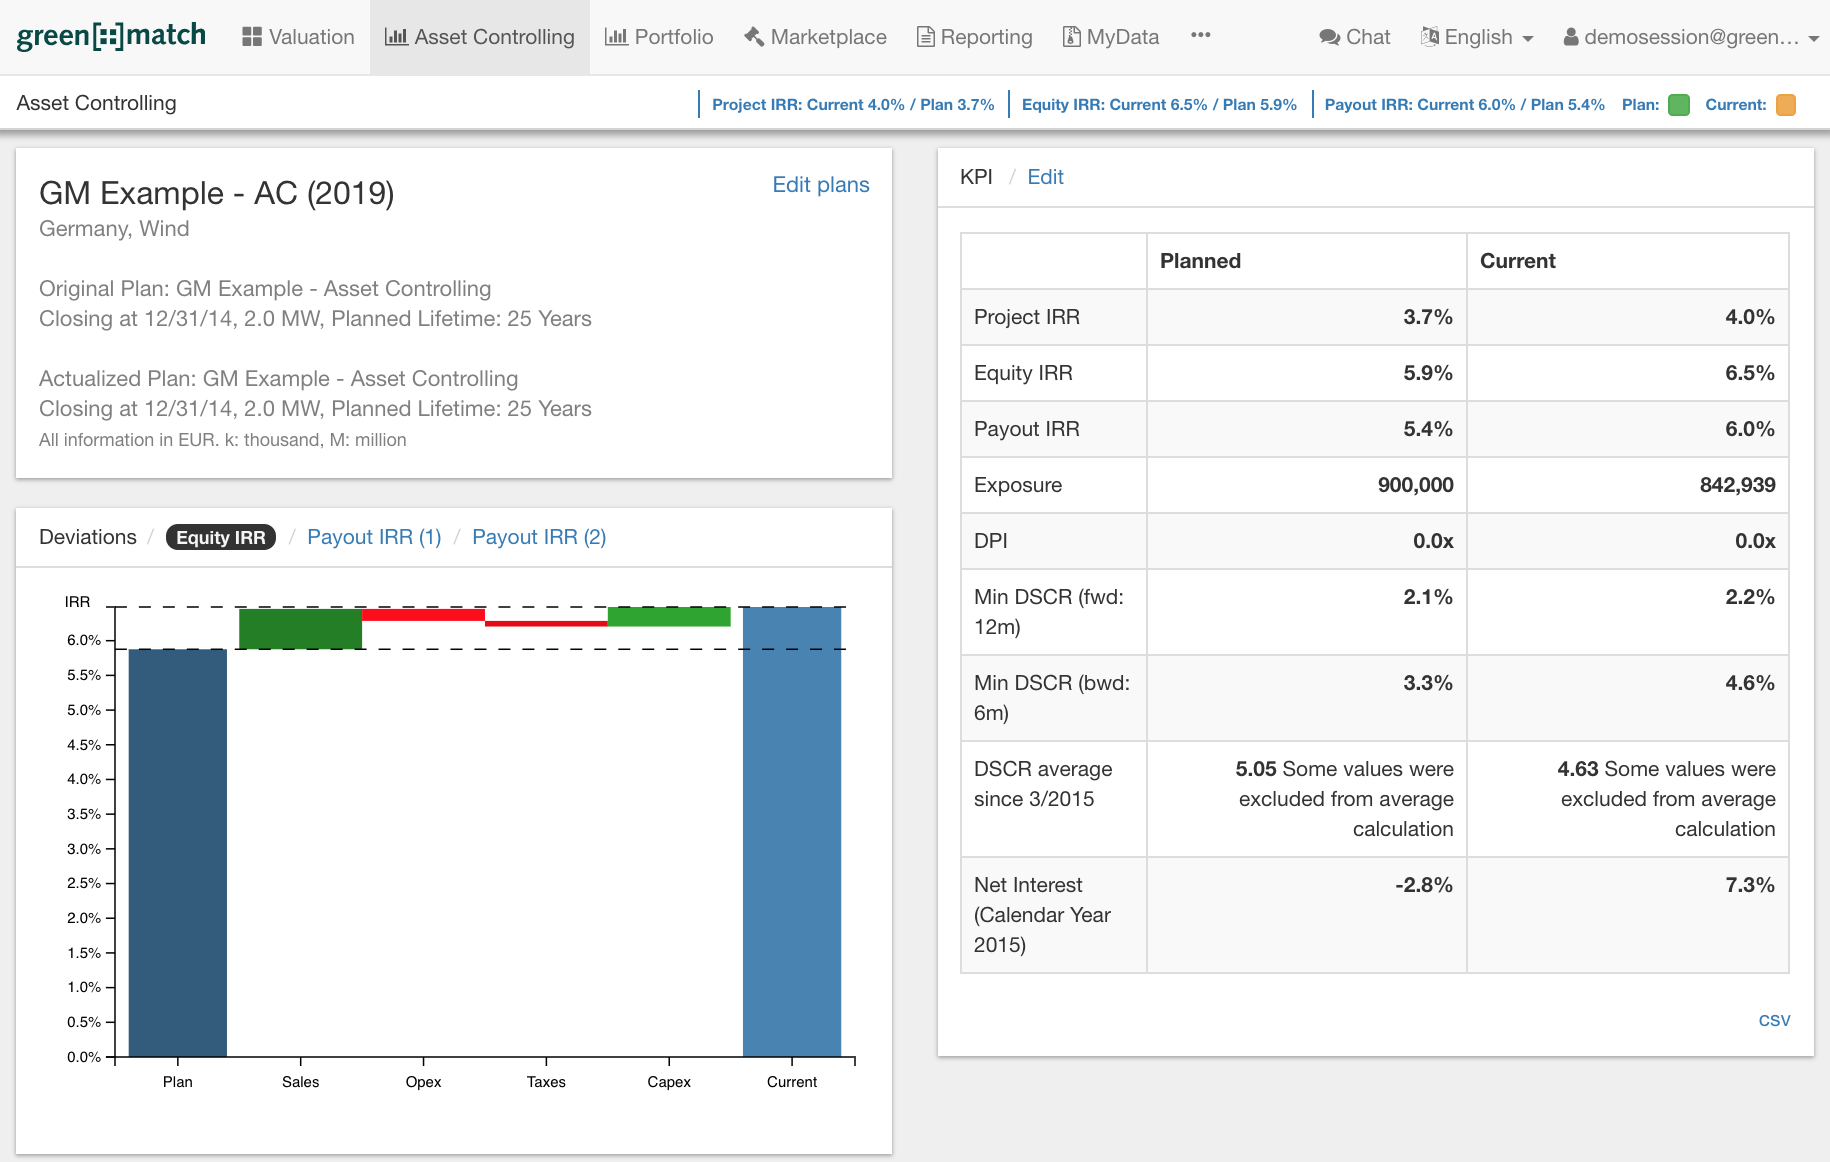
Task: Select the Equity IRR deviations pill
Action: [x=220, y=537]
